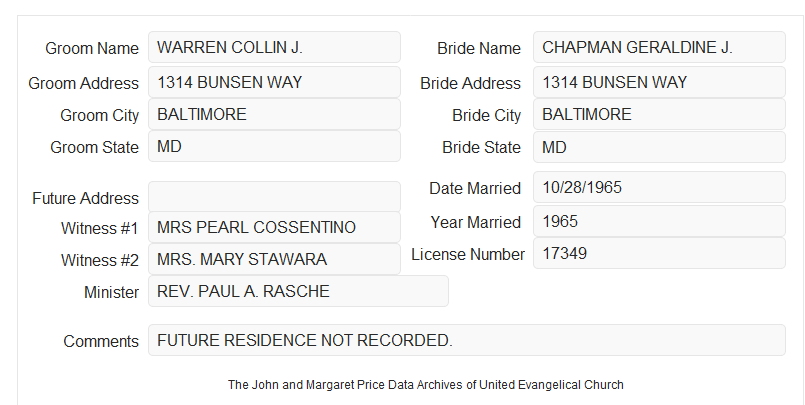Viewport: 805px width, 405px height.
Task: Click the Comments text field
Action: pyautogui.click(x=467, y=340)
